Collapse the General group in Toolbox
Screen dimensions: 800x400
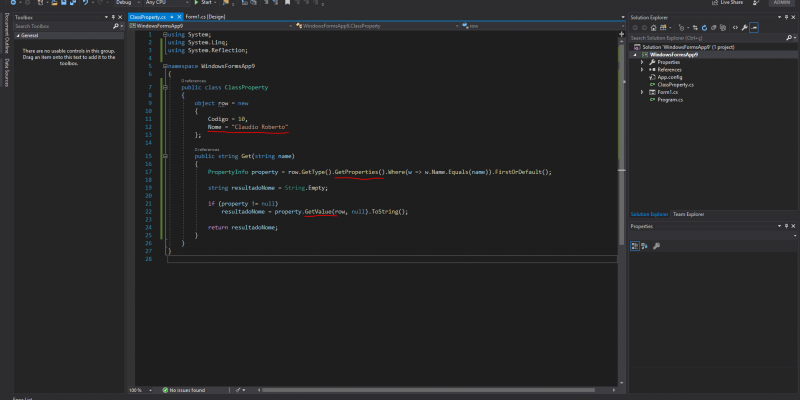(x=20, y=34)
